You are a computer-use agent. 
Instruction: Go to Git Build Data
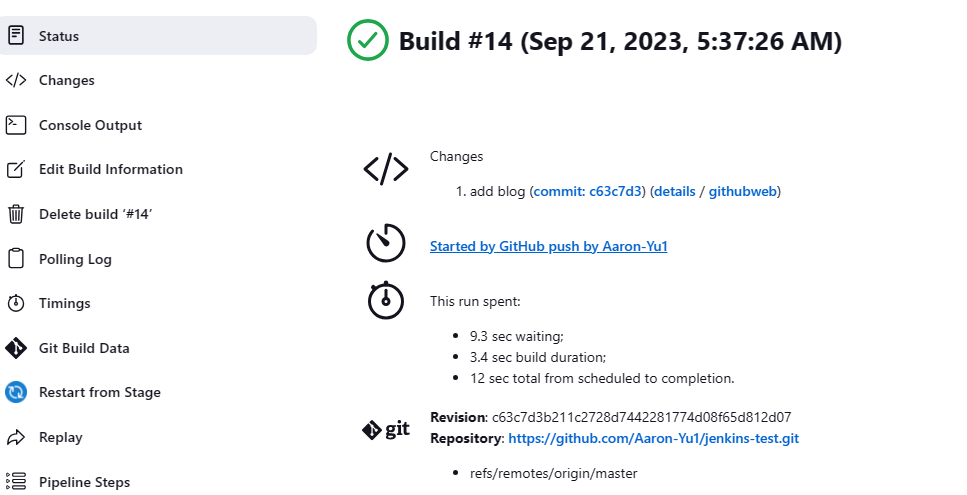84,348
